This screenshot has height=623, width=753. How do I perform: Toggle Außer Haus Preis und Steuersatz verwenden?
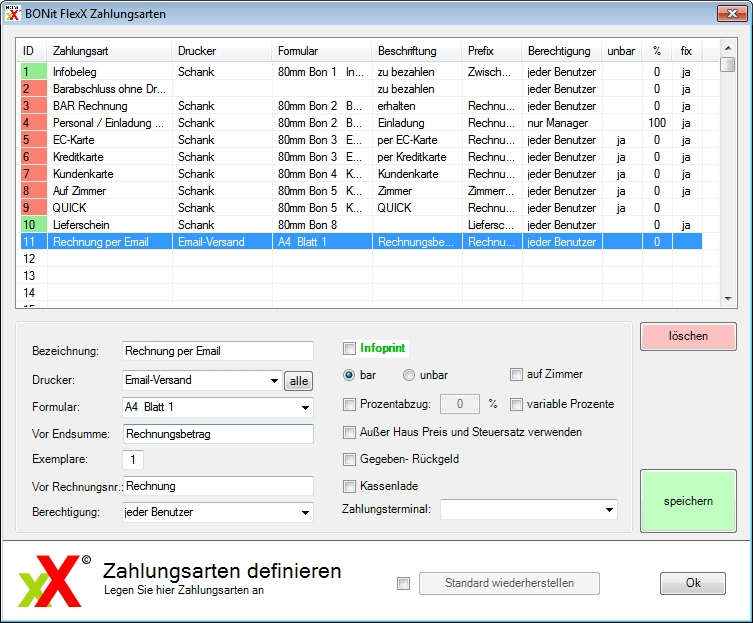349,432
